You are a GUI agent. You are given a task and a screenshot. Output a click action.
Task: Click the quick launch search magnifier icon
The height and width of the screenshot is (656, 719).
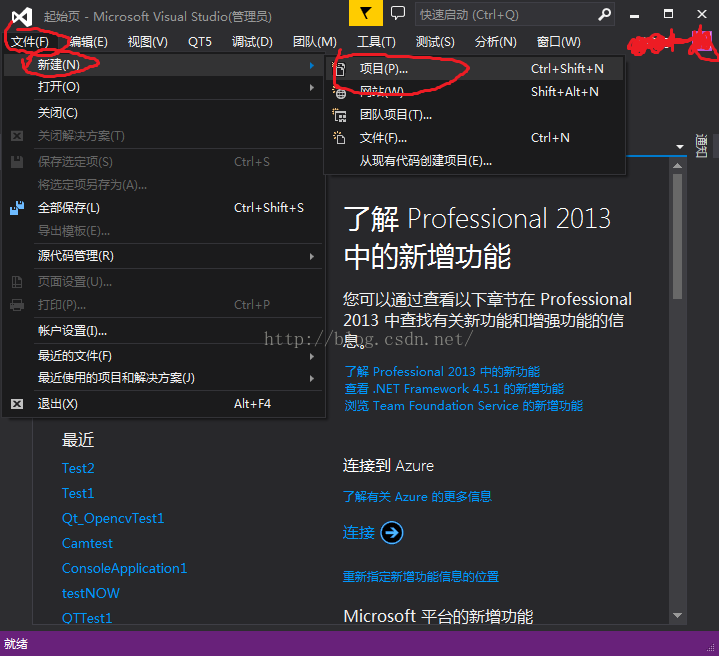click(x=605, y=15)
